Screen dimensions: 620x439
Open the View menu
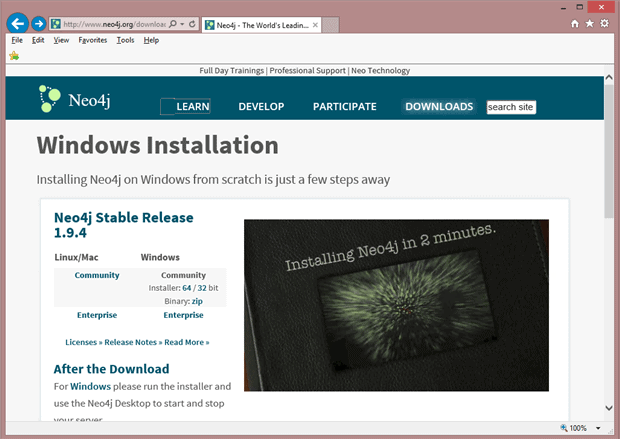[61, 40]
